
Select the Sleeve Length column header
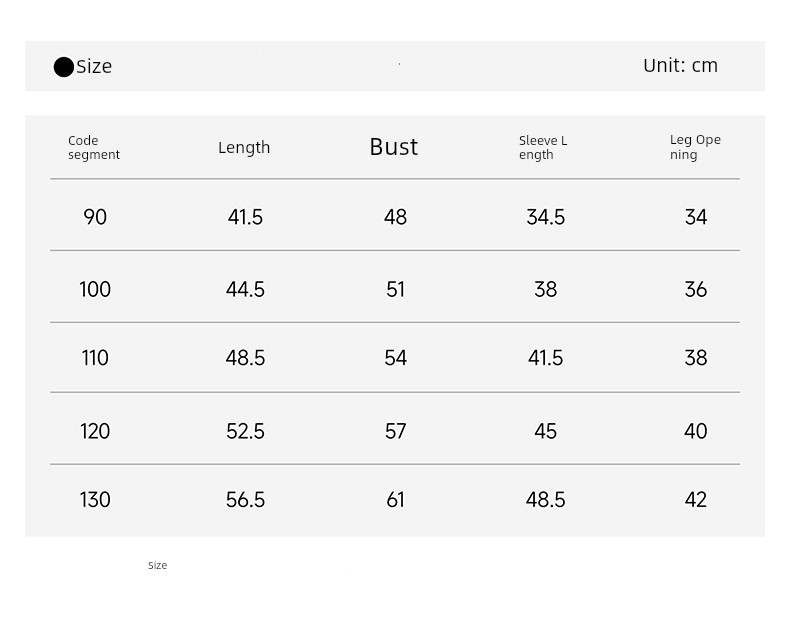(x=543, y=147)
